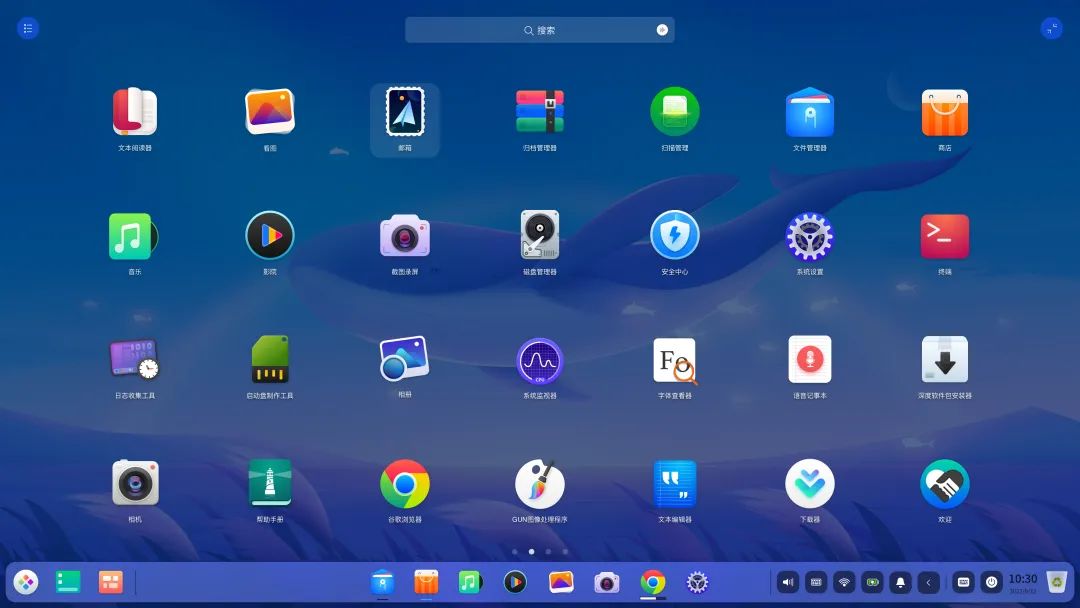The image size is (1080, 608).
Task: Open the orange multitasking view in dock
Action: [110, 582]
